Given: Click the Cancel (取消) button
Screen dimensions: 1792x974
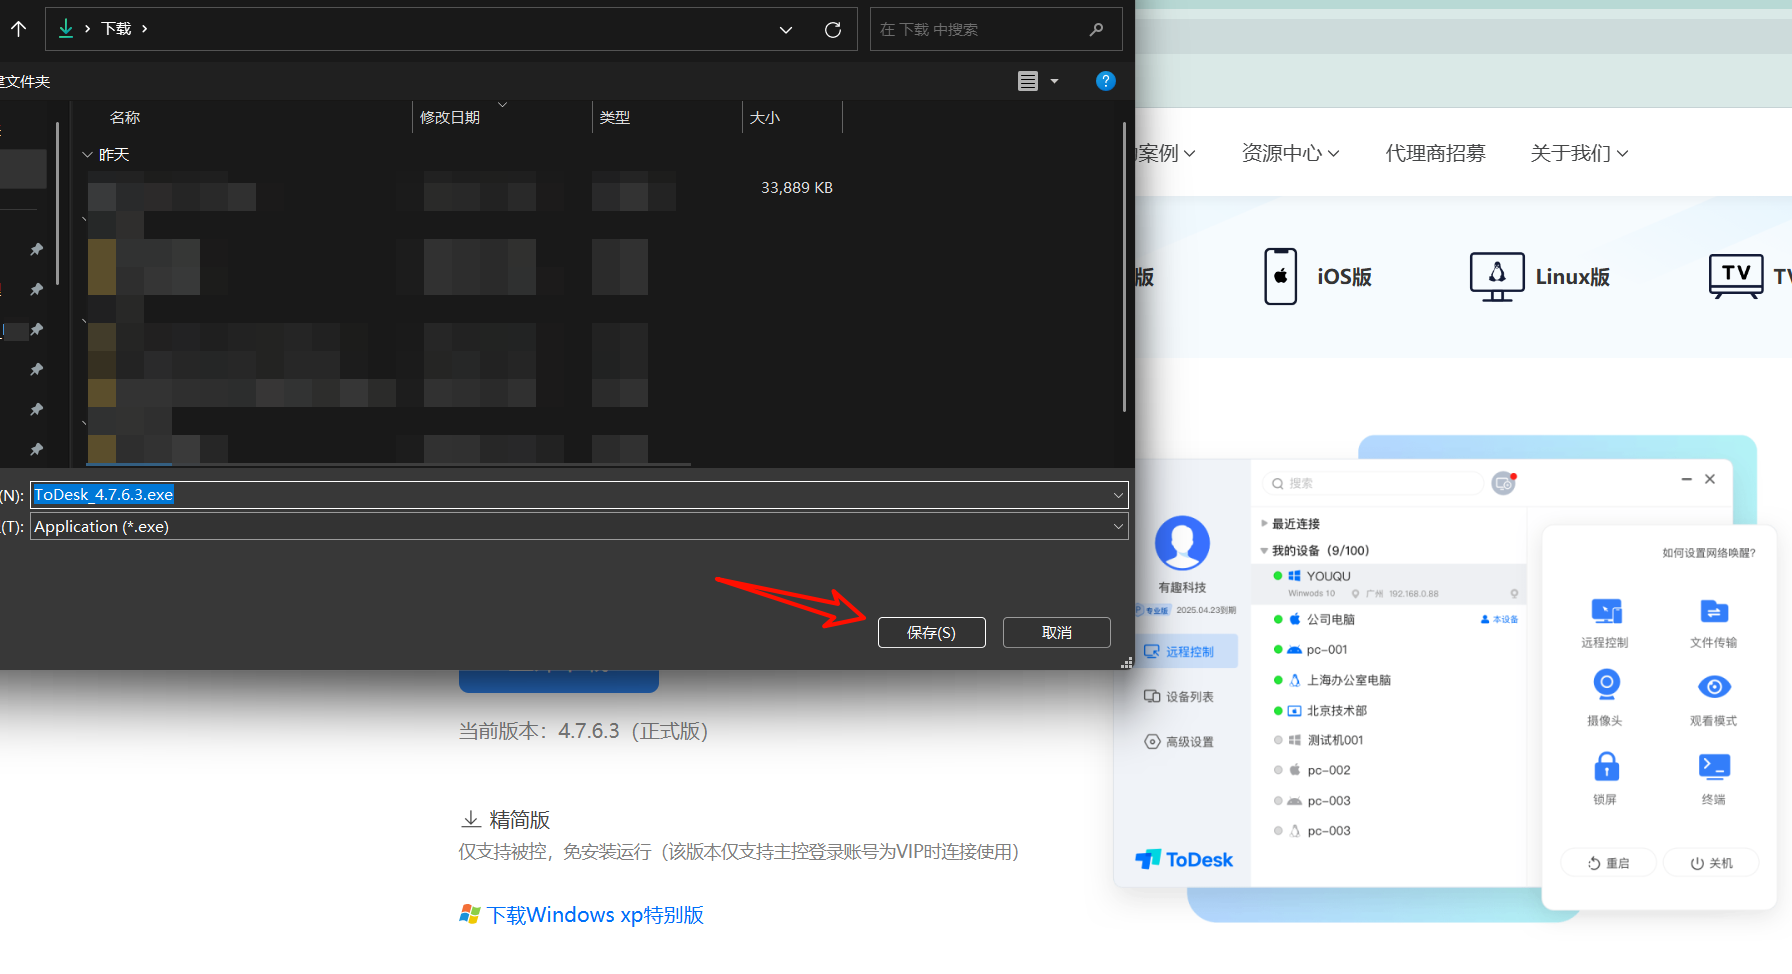Looking at the screenshot, I should 1056,632.
